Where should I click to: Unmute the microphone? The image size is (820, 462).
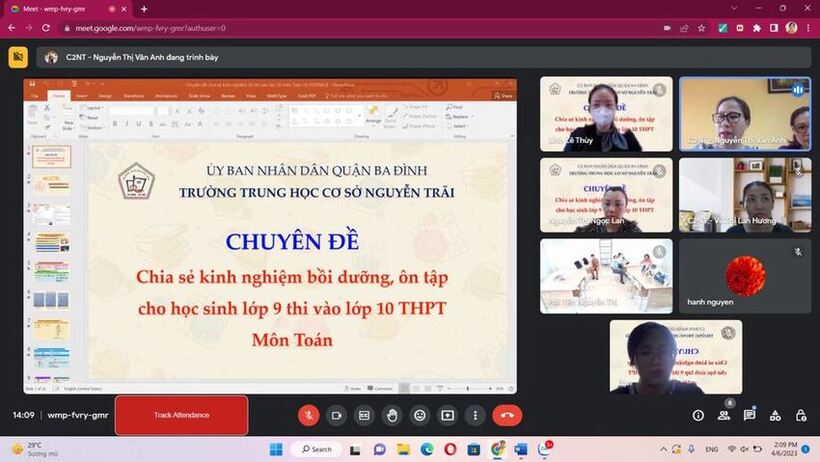coord(309,415)
